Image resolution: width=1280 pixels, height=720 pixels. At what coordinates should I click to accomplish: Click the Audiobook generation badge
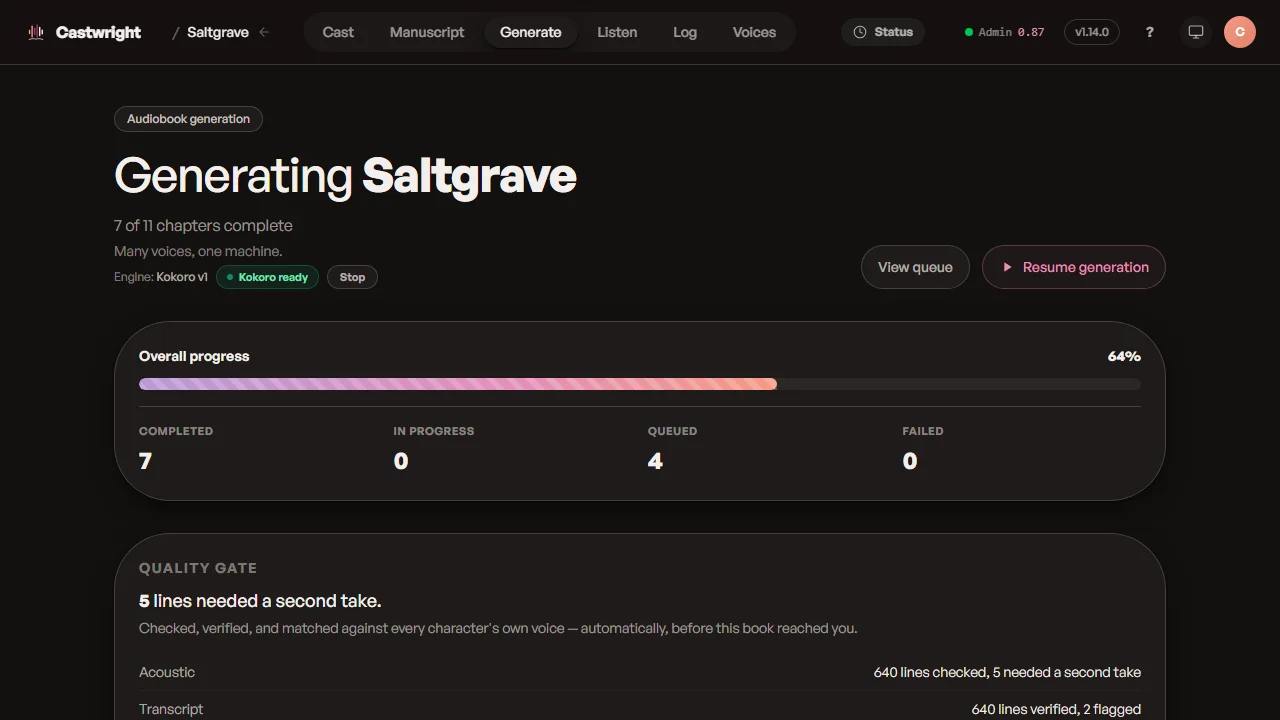[x=188, y=119]
